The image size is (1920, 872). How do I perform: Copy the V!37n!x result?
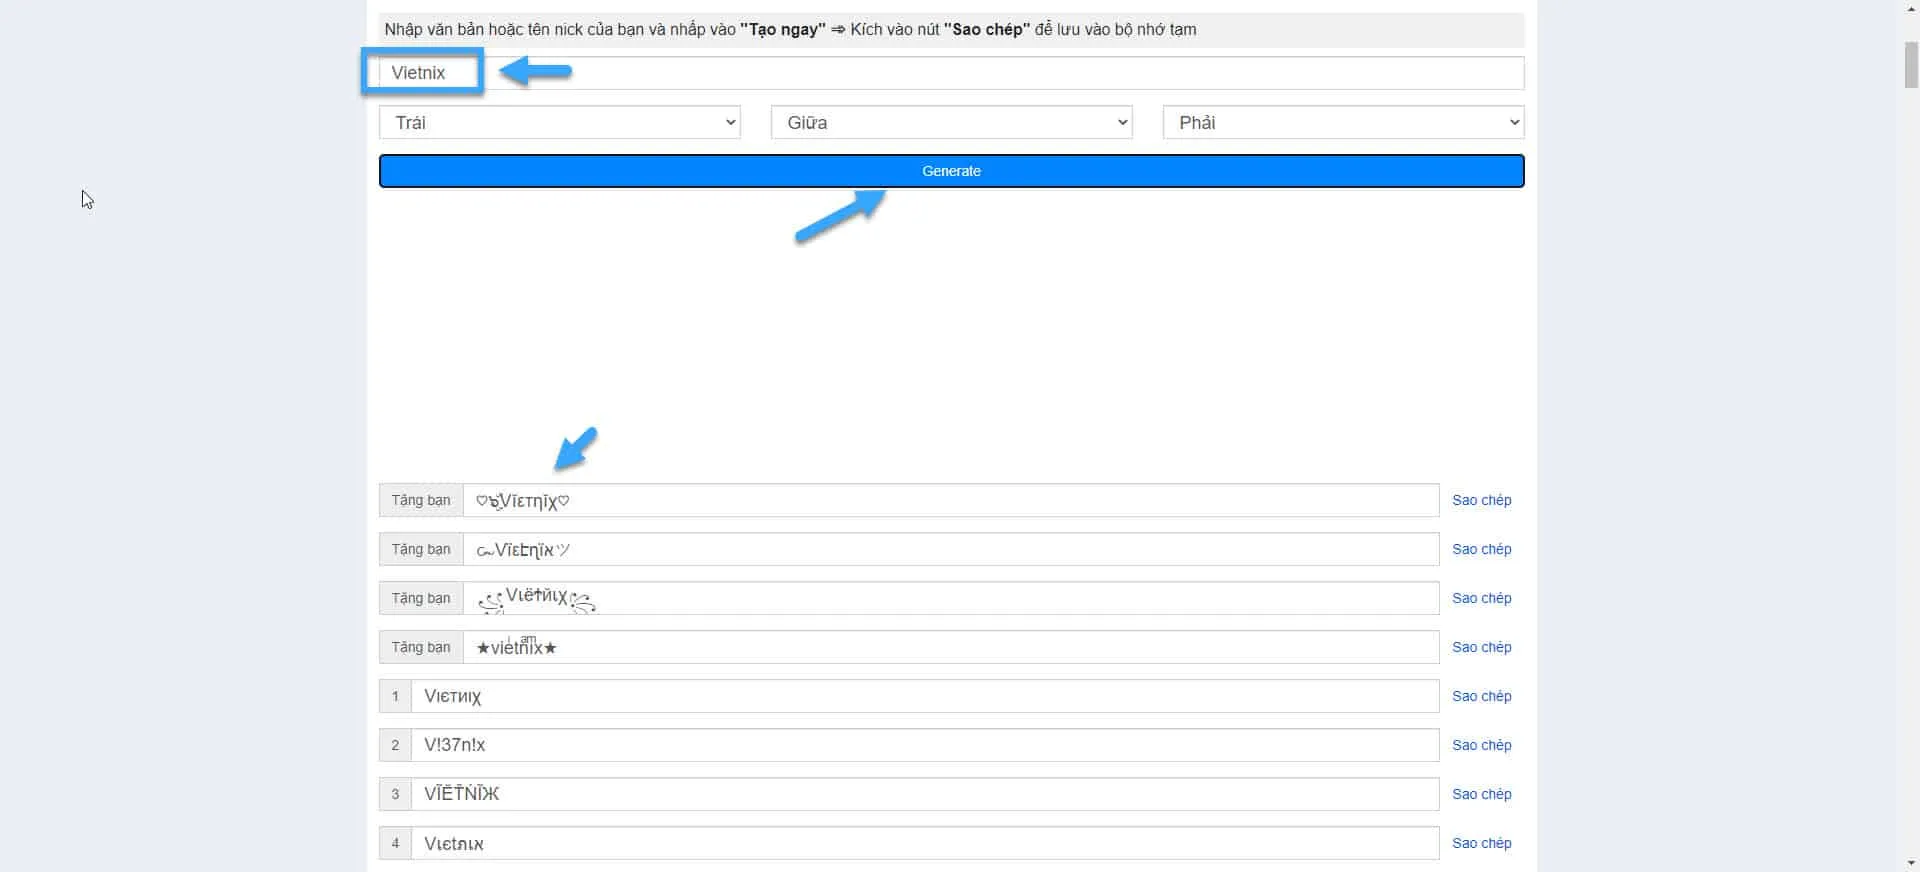(1481, 745)
